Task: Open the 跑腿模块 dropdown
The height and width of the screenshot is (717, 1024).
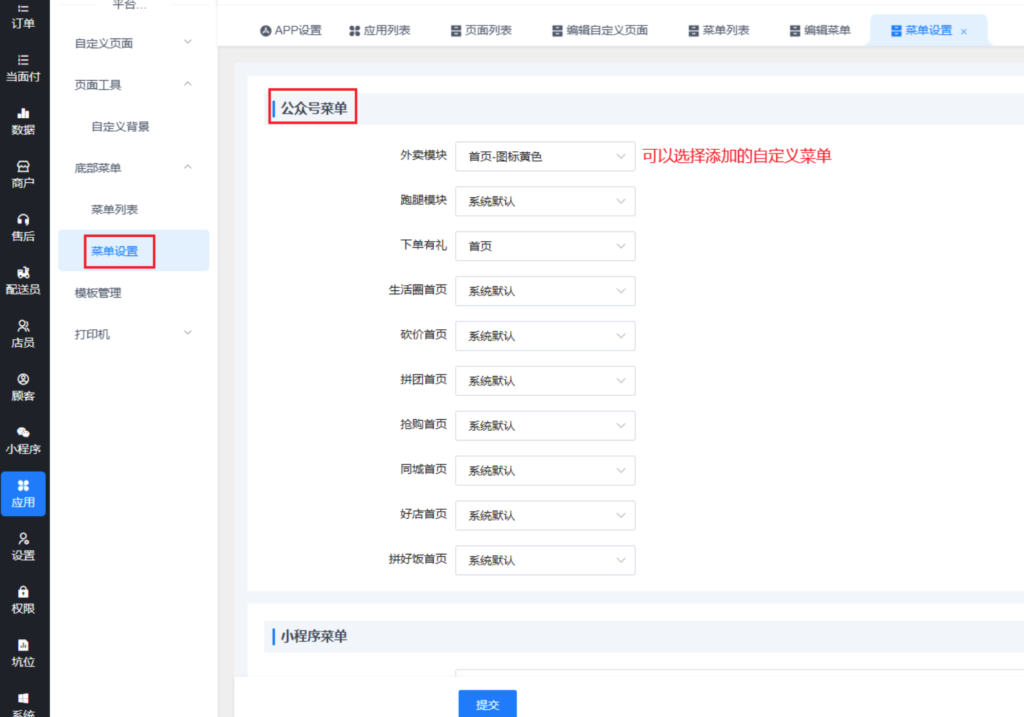Action: tap(545, 201)
